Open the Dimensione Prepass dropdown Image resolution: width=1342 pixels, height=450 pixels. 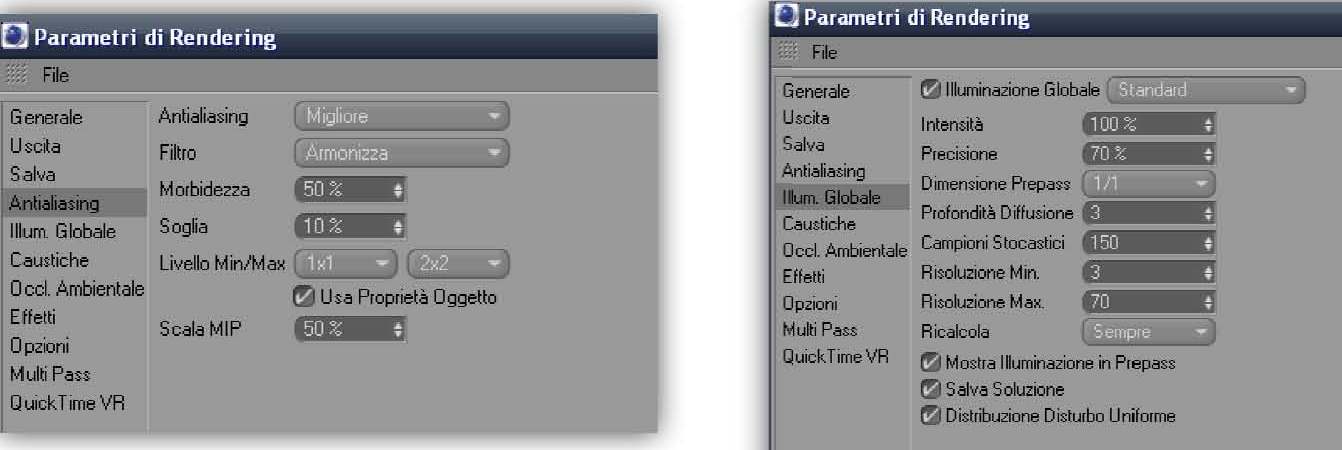(x=1148, y=184)
